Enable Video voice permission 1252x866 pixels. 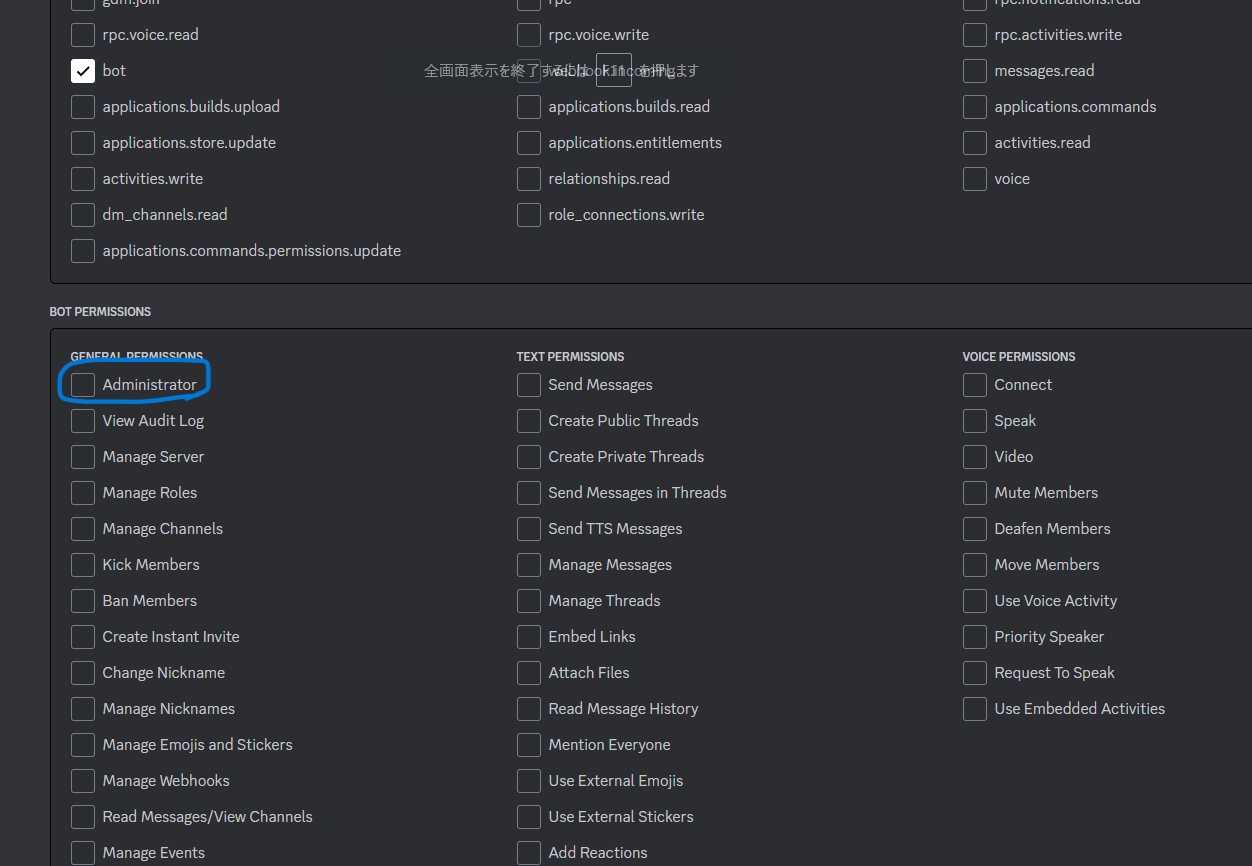click(975, 457)
